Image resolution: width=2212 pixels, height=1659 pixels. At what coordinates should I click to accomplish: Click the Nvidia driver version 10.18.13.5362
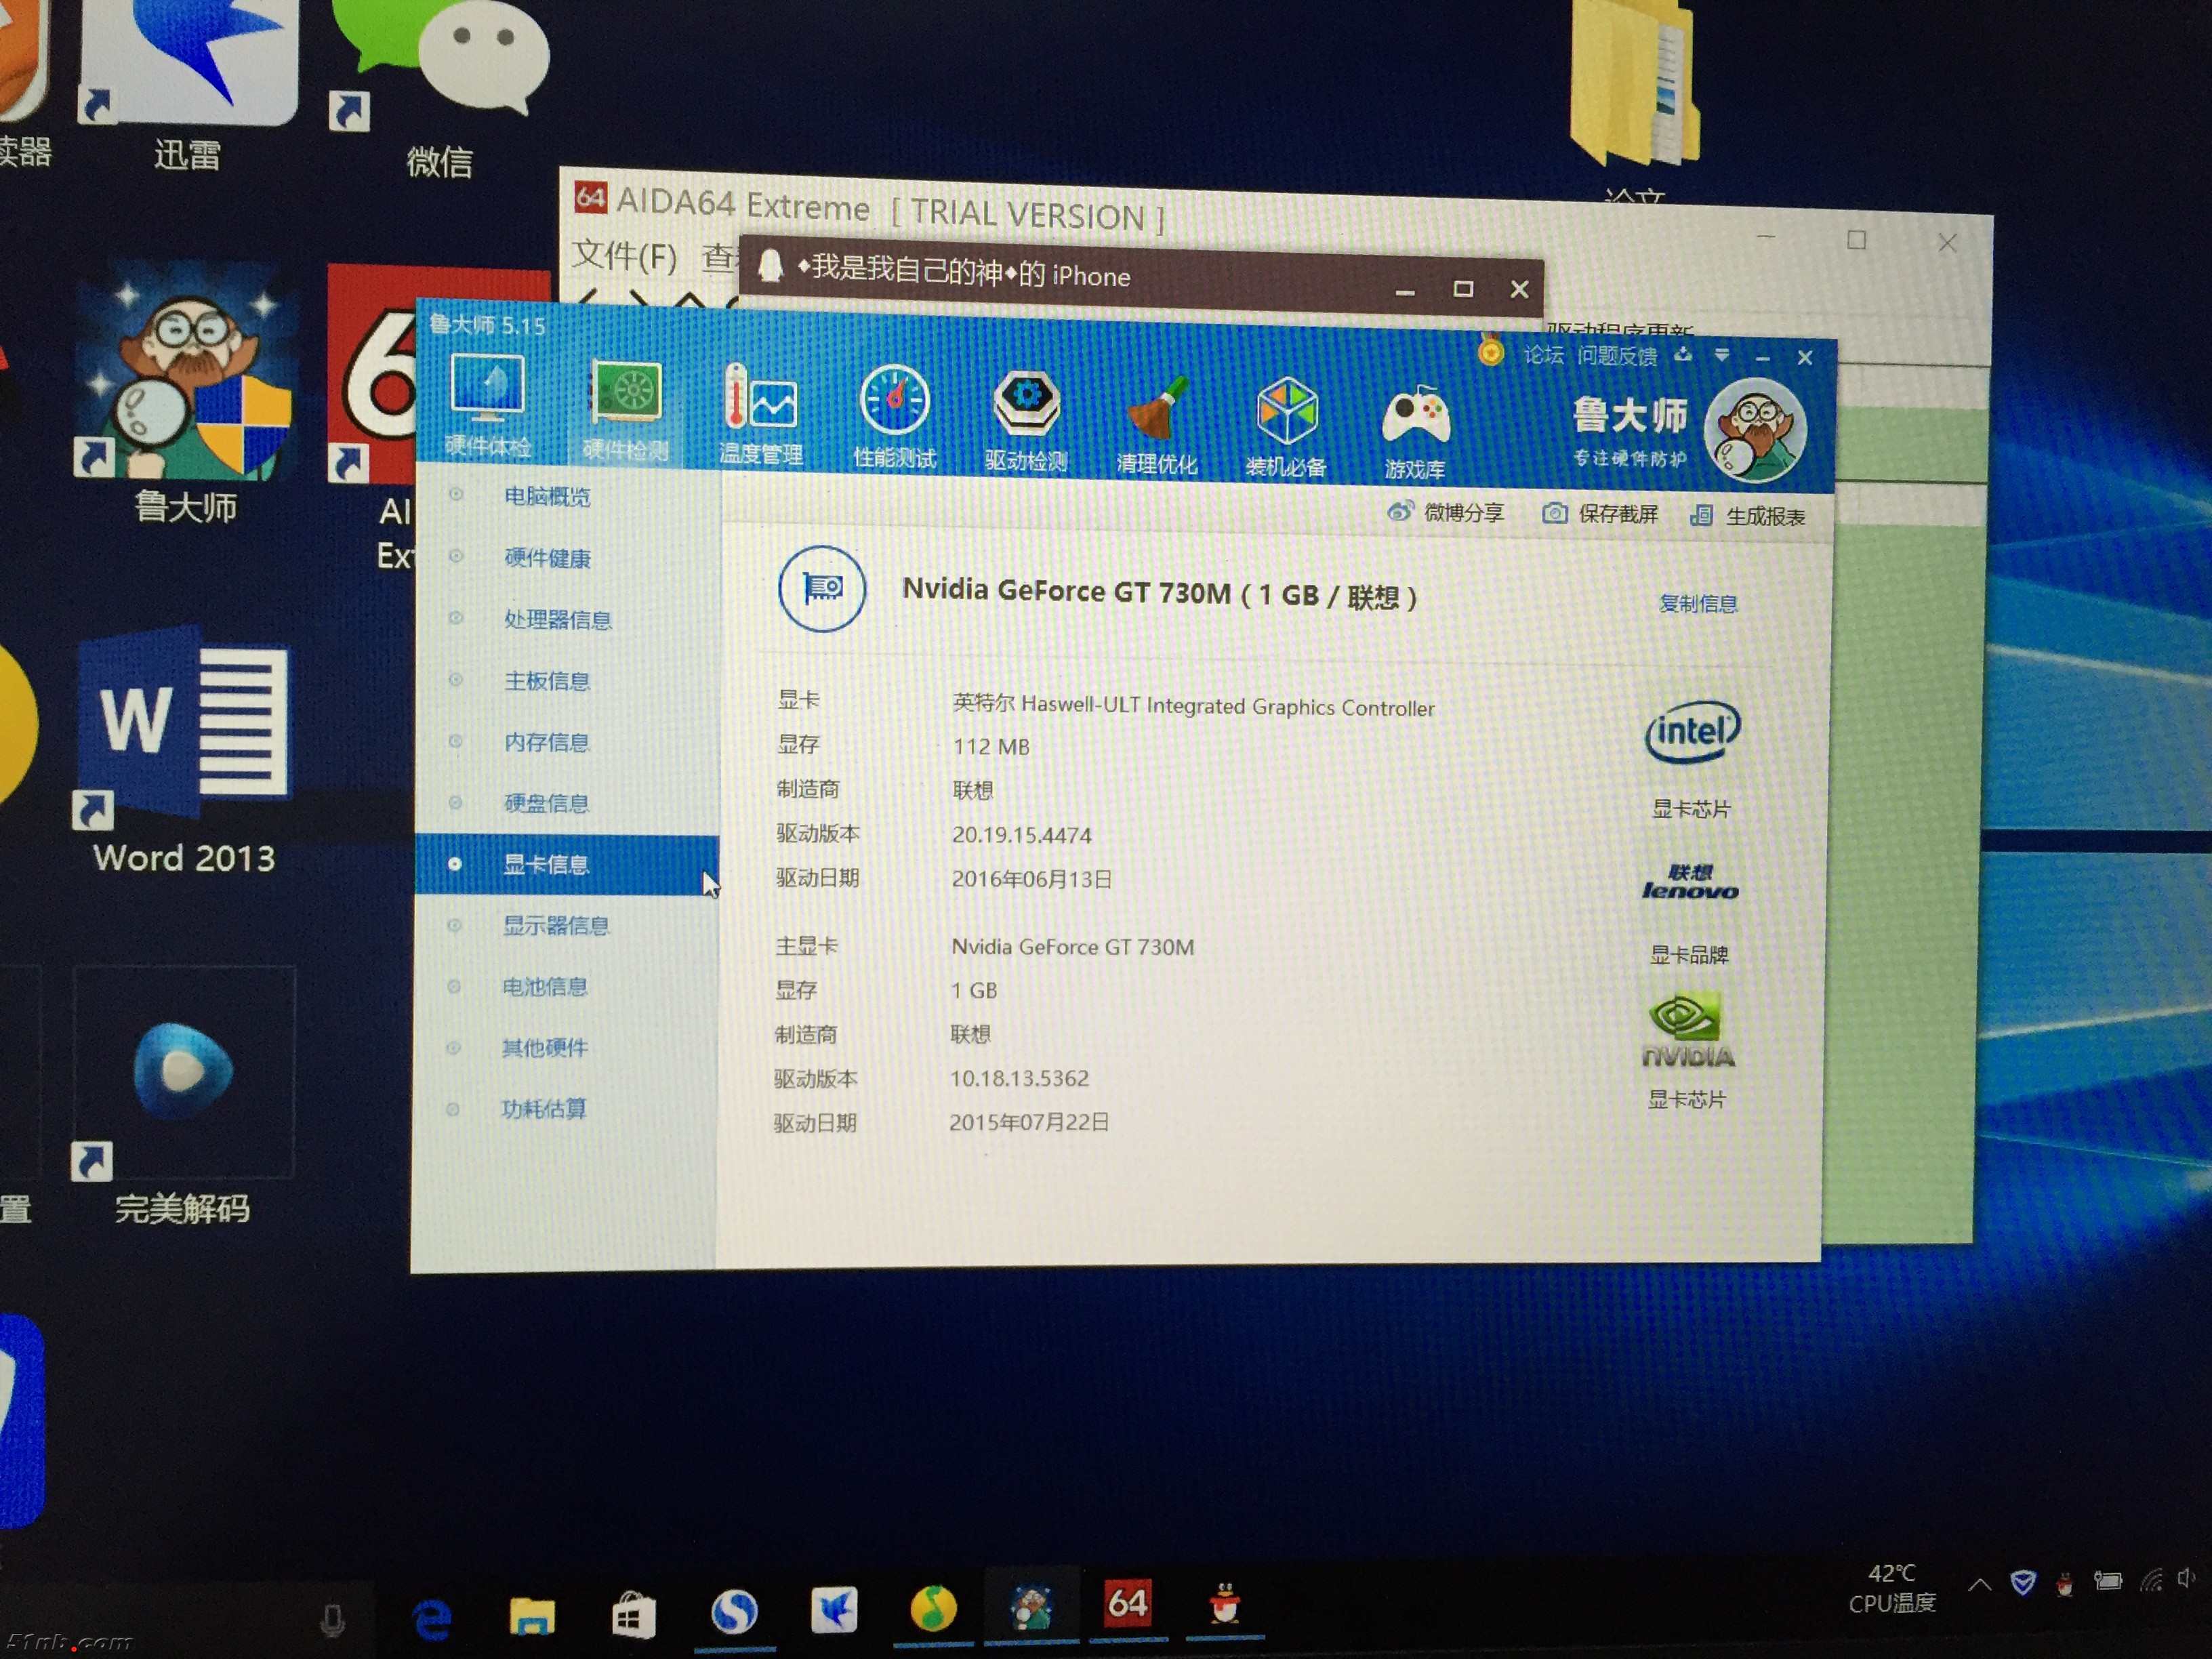pos(1019,1078)
